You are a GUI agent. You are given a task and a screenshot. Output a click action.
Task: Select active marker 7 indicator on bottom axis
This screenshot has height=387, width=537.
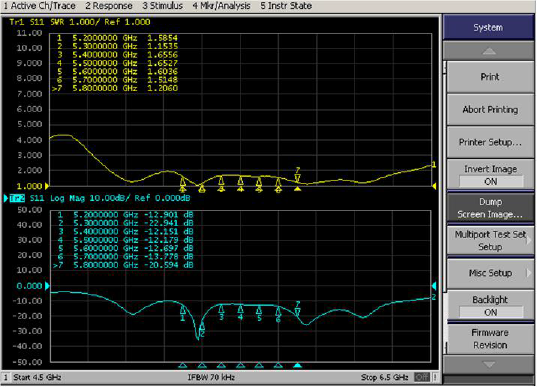click(x=297, y=365)
